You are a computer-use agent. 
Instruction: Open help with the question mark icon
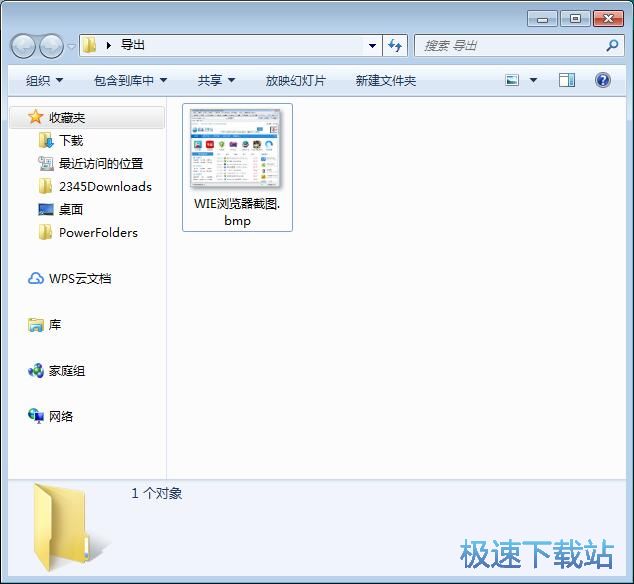[x=602, y=80]
